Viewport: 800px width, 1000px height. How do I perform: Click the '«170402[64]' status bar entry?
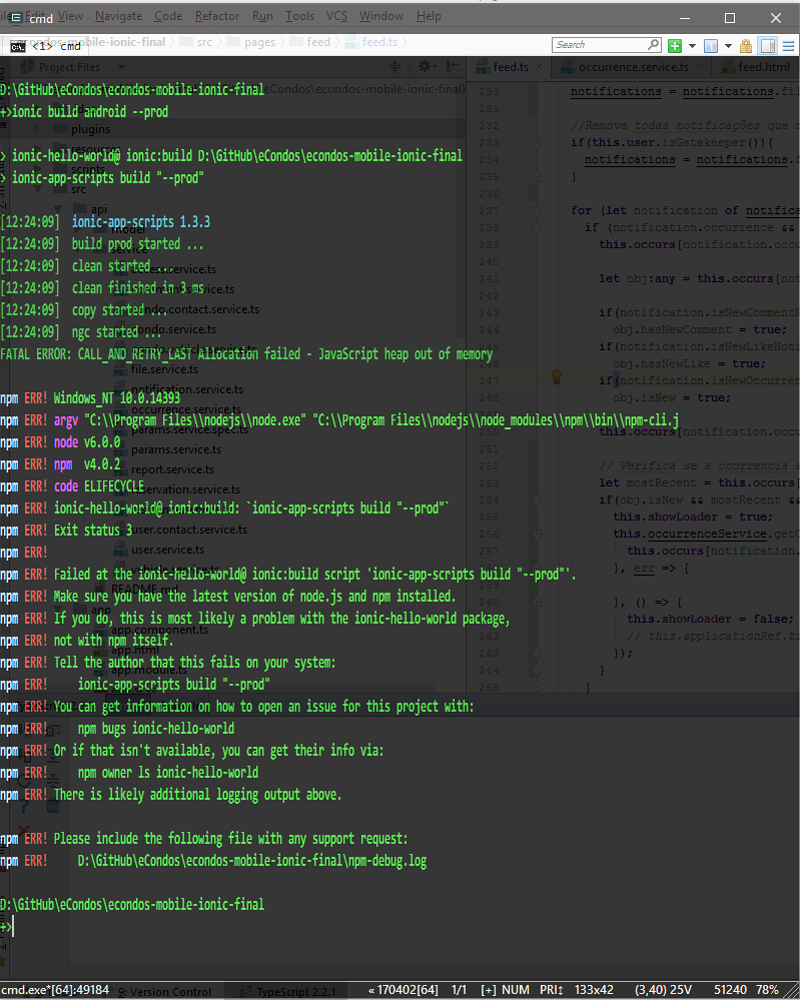403,990
